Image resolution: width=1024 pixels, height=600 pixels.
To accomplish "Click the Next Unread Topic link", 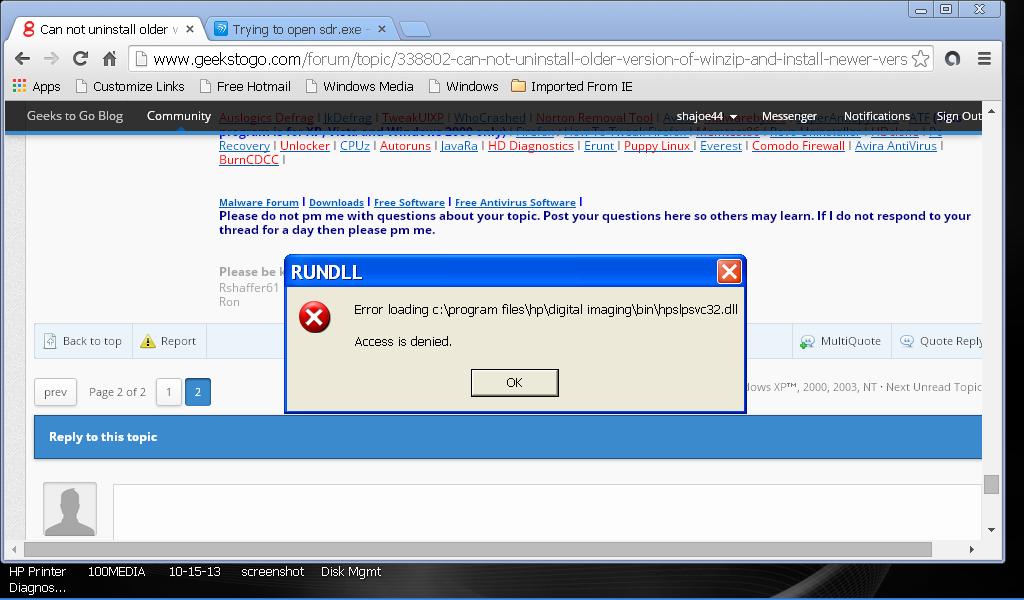I will (x=933, y=387).
